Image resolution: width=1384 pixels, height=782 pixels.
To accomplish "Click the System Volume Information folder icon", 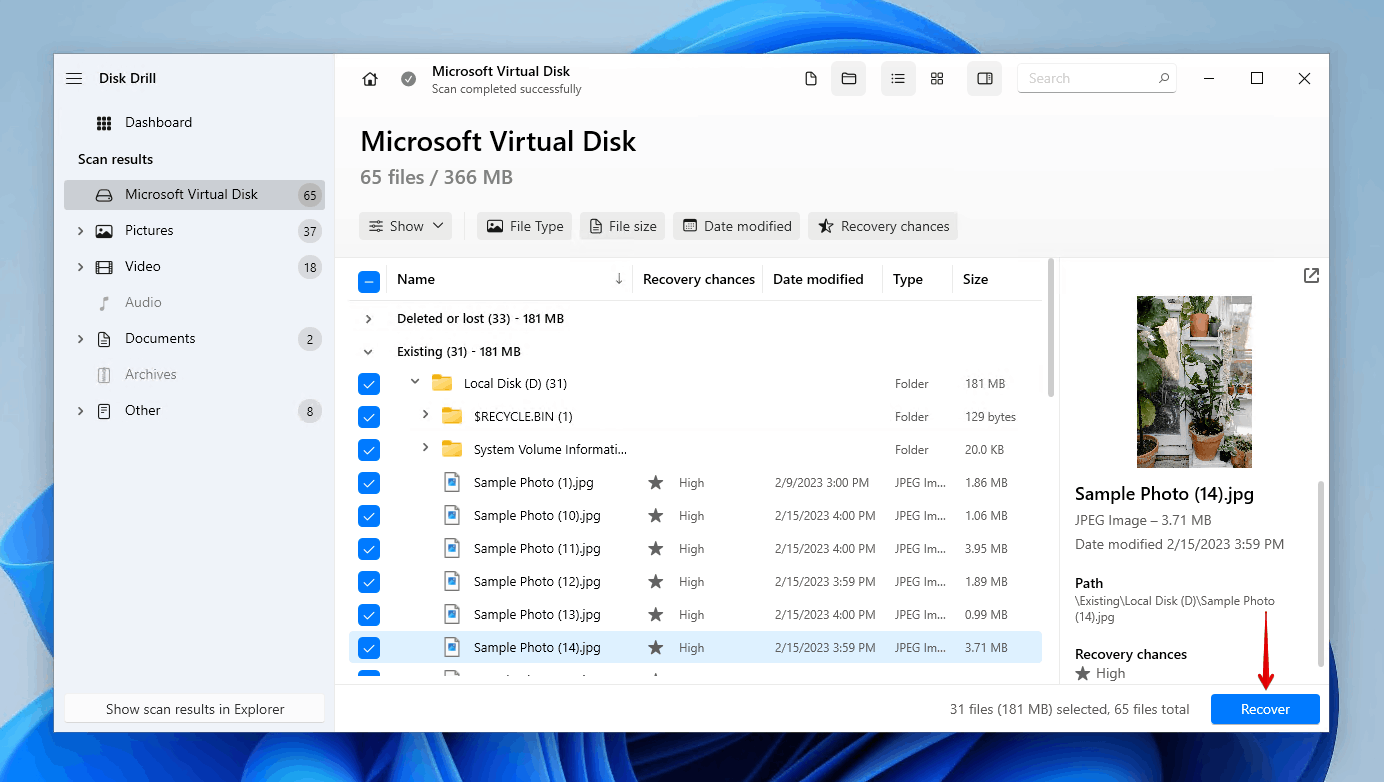I will click(452, 449).
